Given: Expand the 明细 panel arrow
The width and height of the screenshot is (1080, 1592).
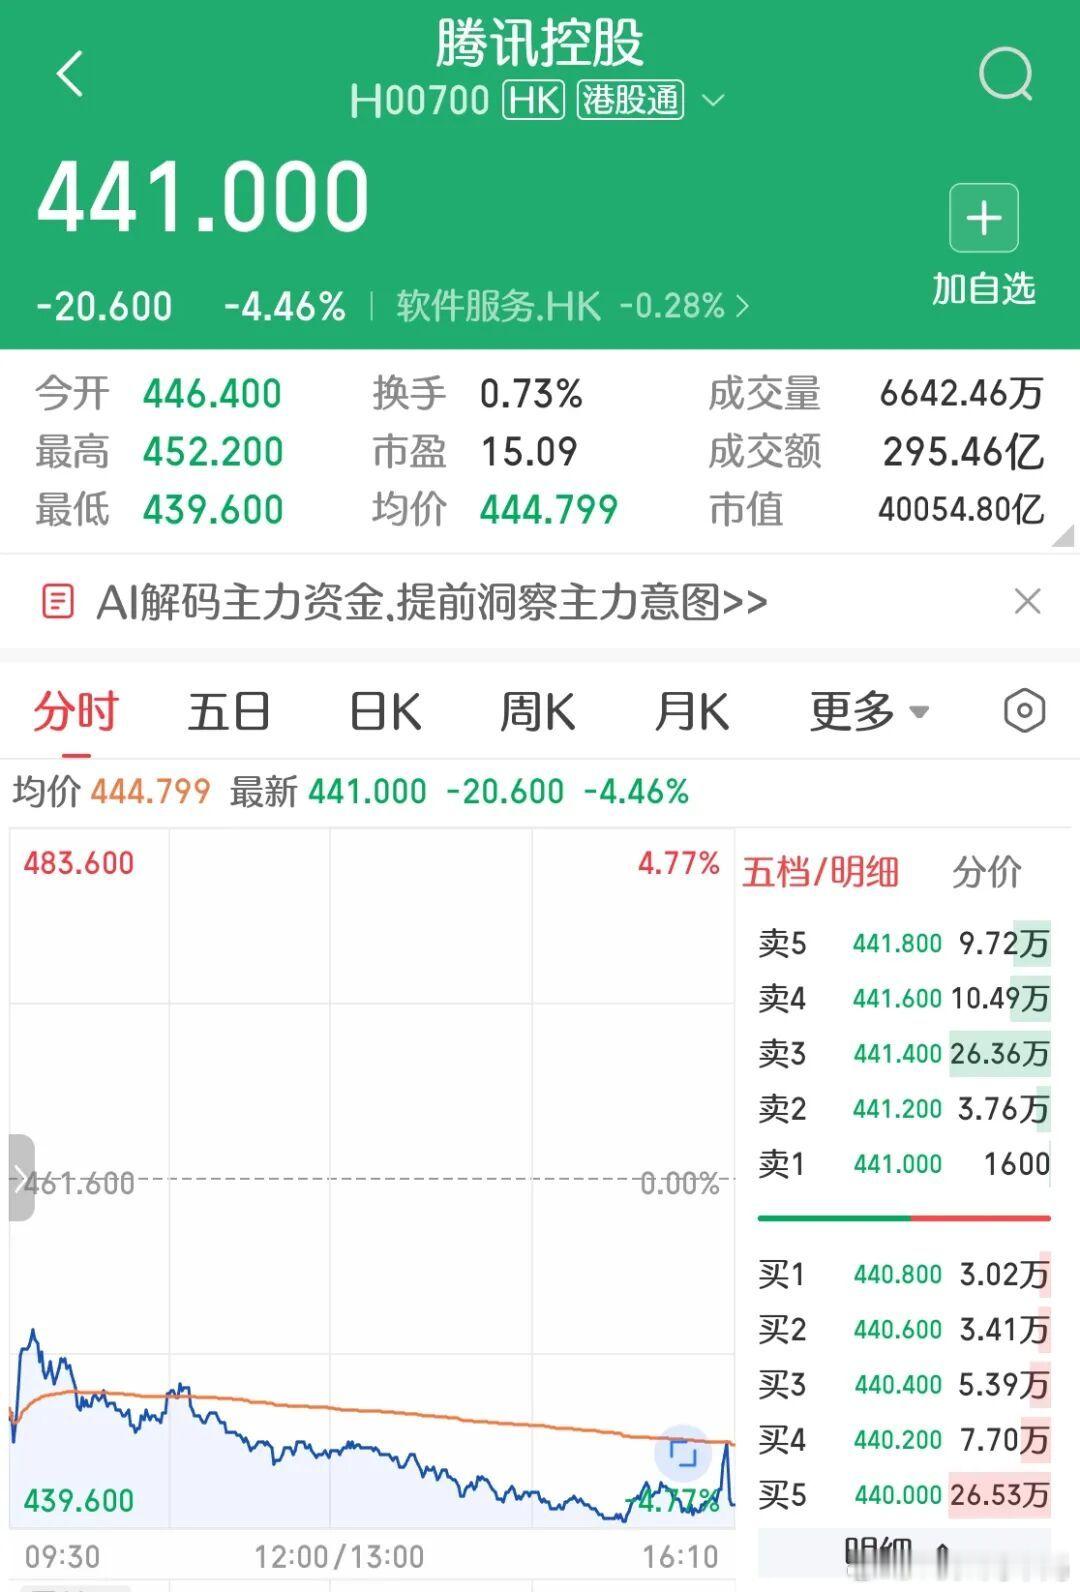Looking at the screenshot, I should [x=942, y=1552].
